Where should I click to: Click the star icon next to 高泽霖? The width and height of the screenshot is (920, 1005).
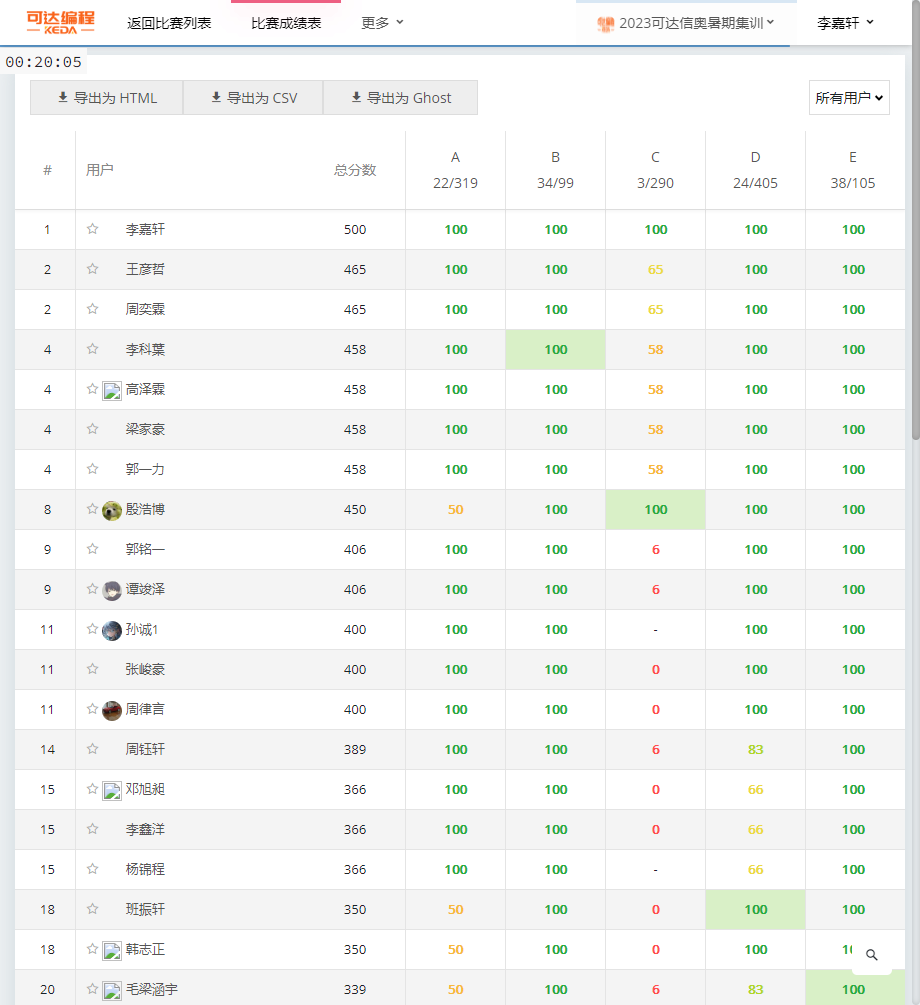pyautogui.click(x=92, y=388)
